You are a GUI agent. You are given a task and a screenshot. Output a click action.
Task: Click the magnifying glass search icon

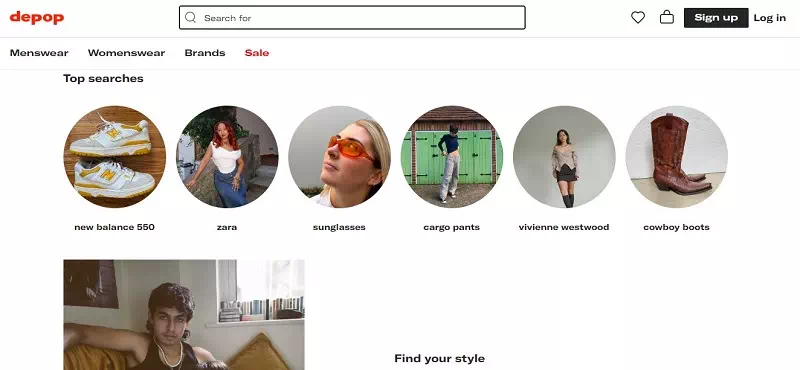click(x=190, y=18)
